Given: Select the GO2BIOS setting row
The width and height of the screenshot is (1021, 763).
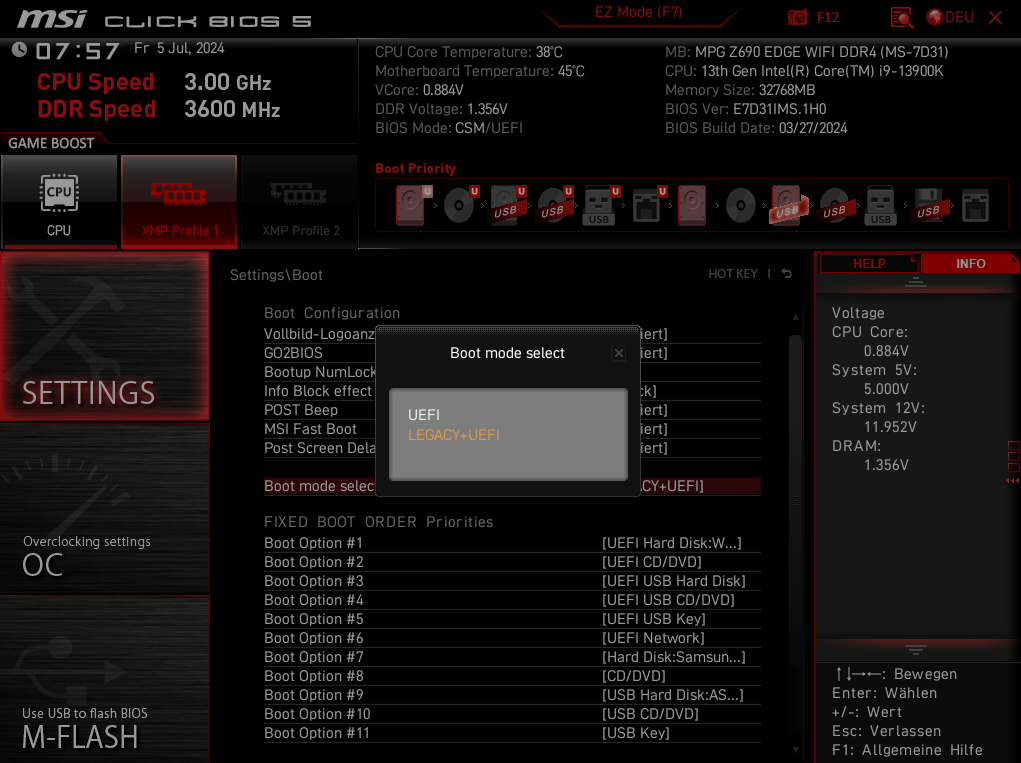Looking at the screenshot, I should pyautogui.click(x=512, y=353).
